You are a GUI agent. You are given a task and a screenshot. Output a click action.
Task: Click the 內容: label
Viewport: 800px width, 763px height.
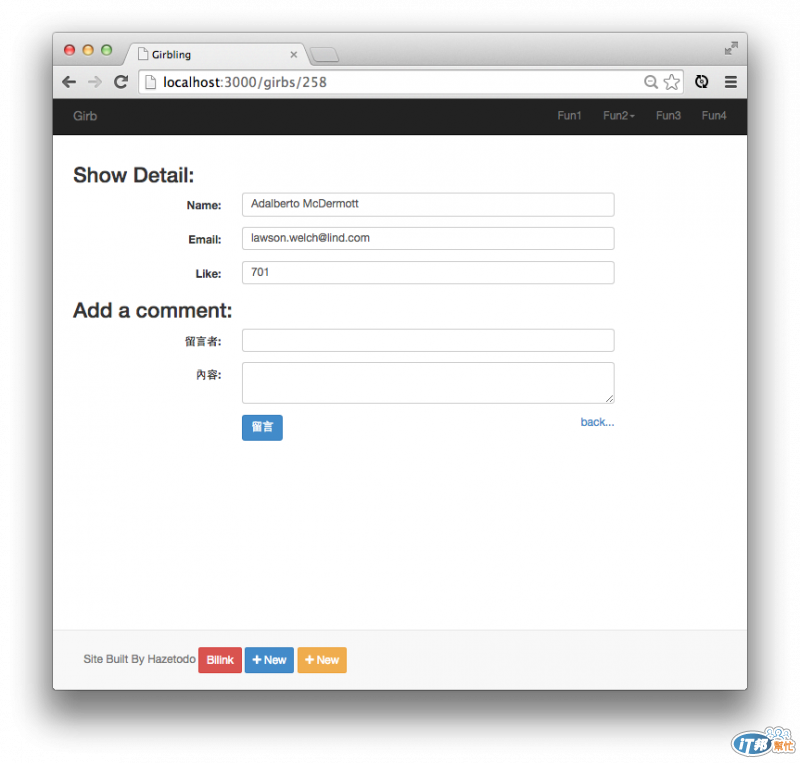[x=209, y=375]
